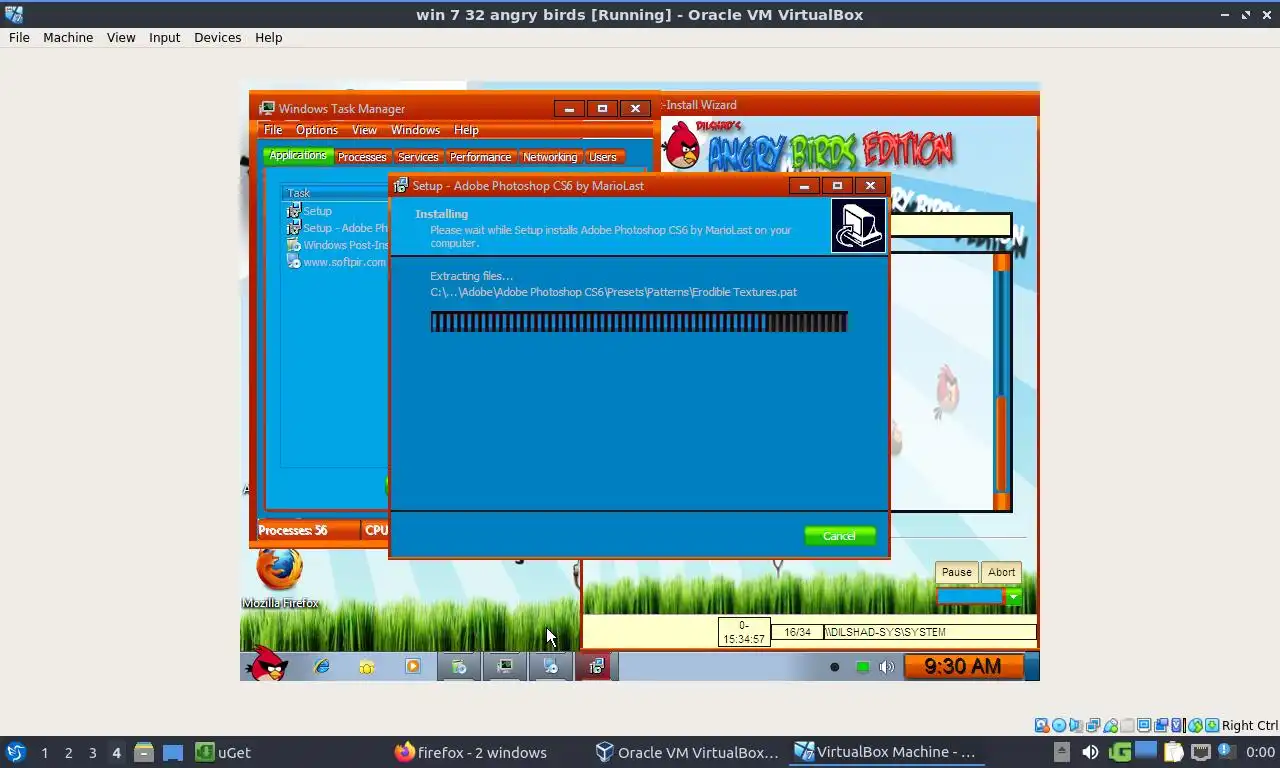1280x768 pixels.
Task: Click host network connection tray icon
Action: pos(1201,751)
